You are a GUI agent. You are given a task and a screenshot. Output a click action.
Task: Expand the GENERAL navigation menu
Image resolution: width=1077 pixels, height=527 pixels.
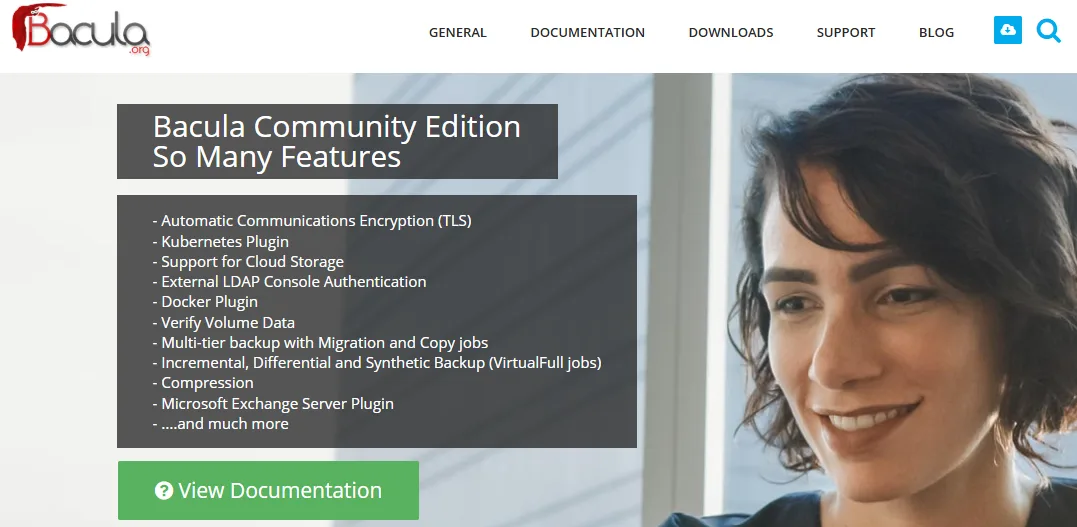(x=457, y=33)
